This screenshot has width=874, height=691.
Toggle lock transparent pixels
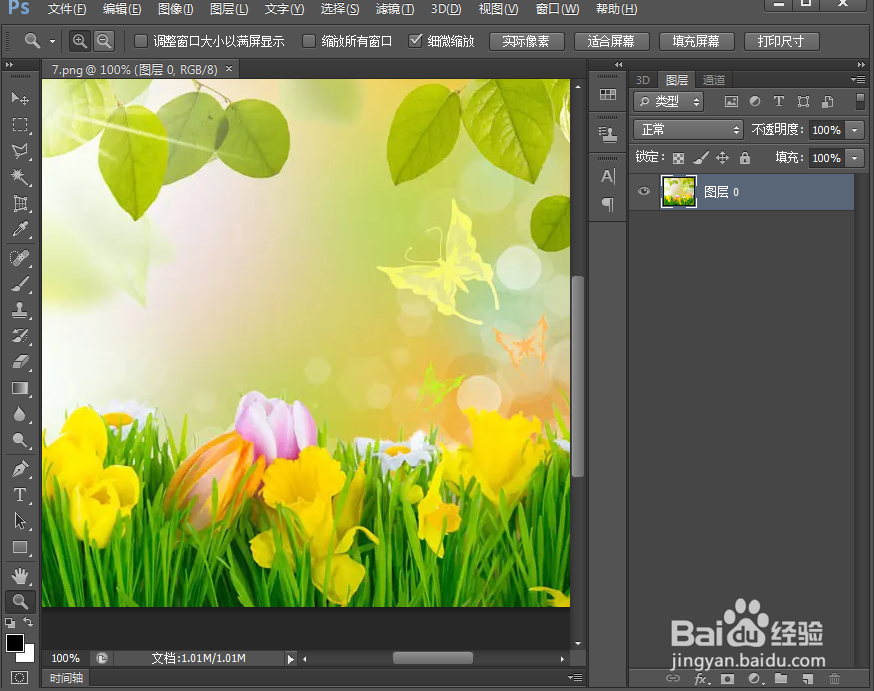(678, 158)
